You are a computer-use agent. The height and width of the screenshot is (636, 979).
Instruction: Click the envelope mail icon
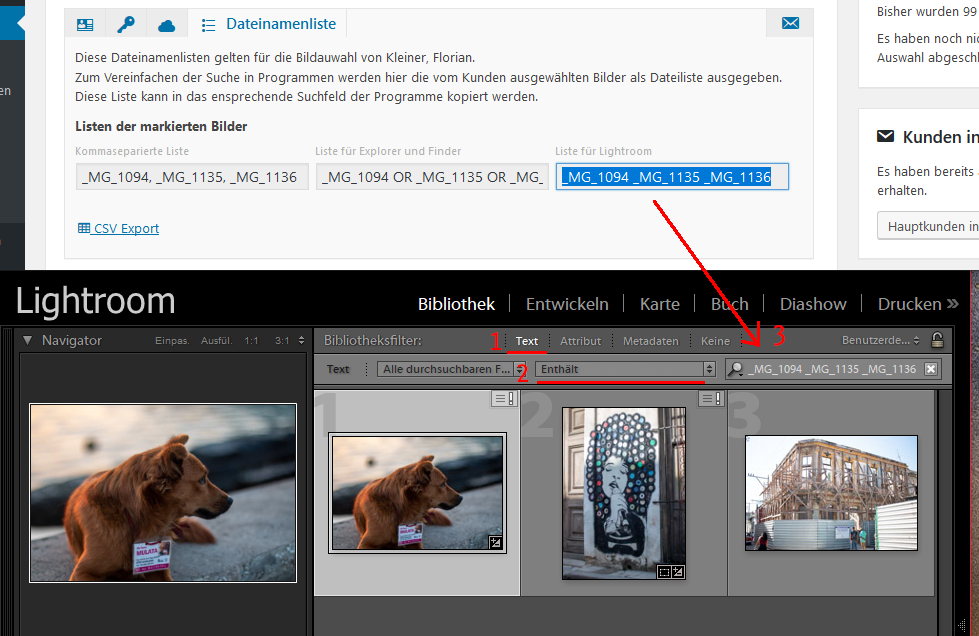tap(790, 24)
